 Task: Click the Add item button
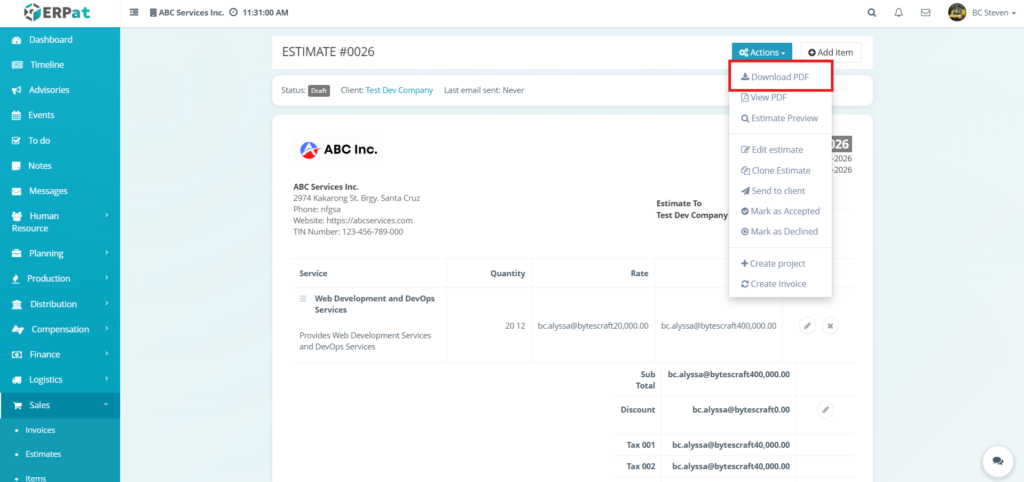pos(830,52)
